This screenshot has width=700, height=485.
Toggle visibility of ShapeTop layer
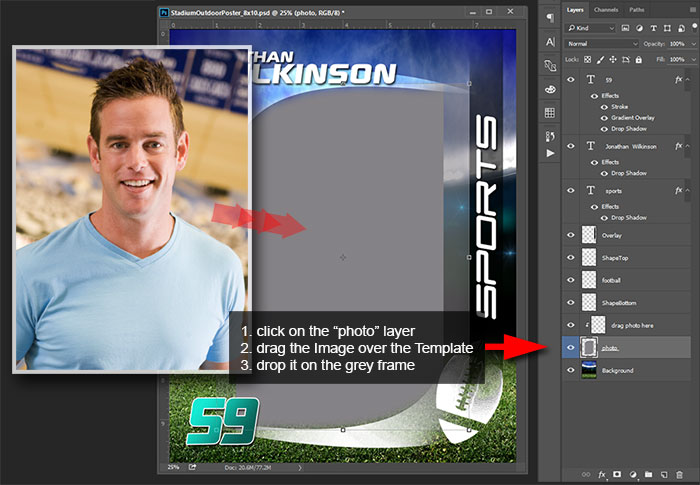point(571,257)
